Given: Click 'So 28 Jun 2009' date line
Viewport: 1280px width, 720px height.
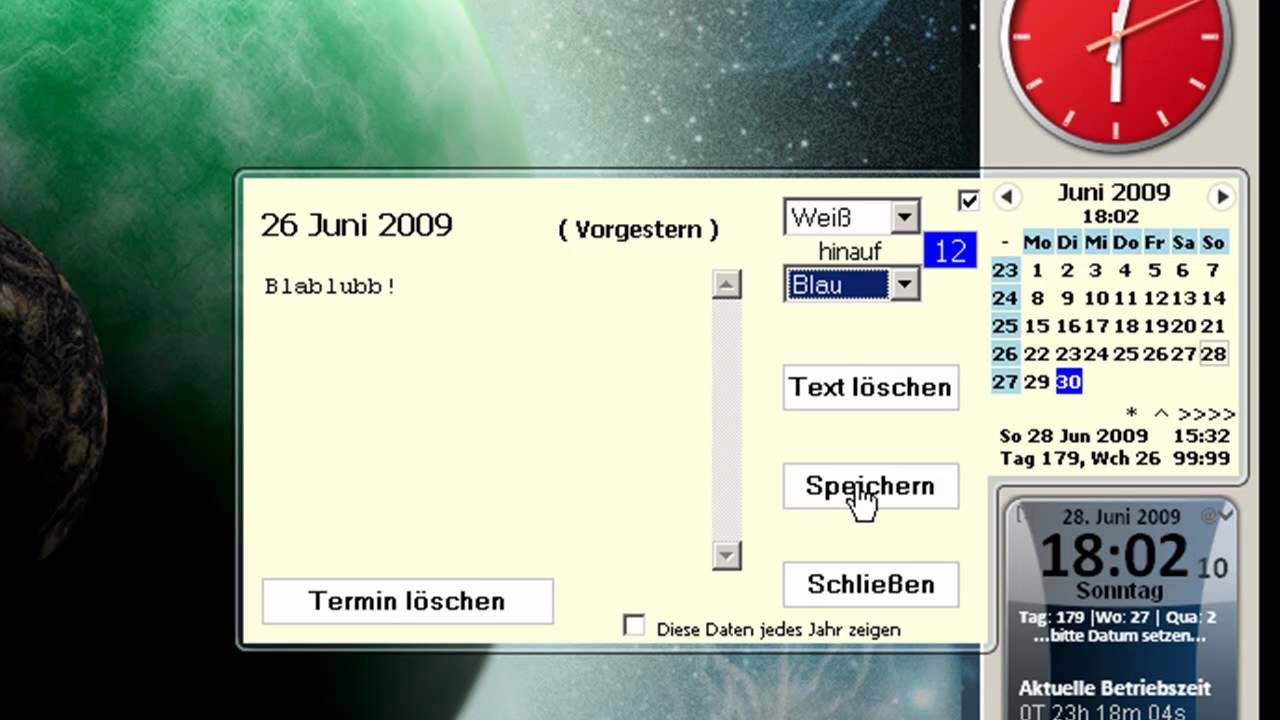Looking at the screenshot, I should pyautogui.click(x=1074, y=436).
